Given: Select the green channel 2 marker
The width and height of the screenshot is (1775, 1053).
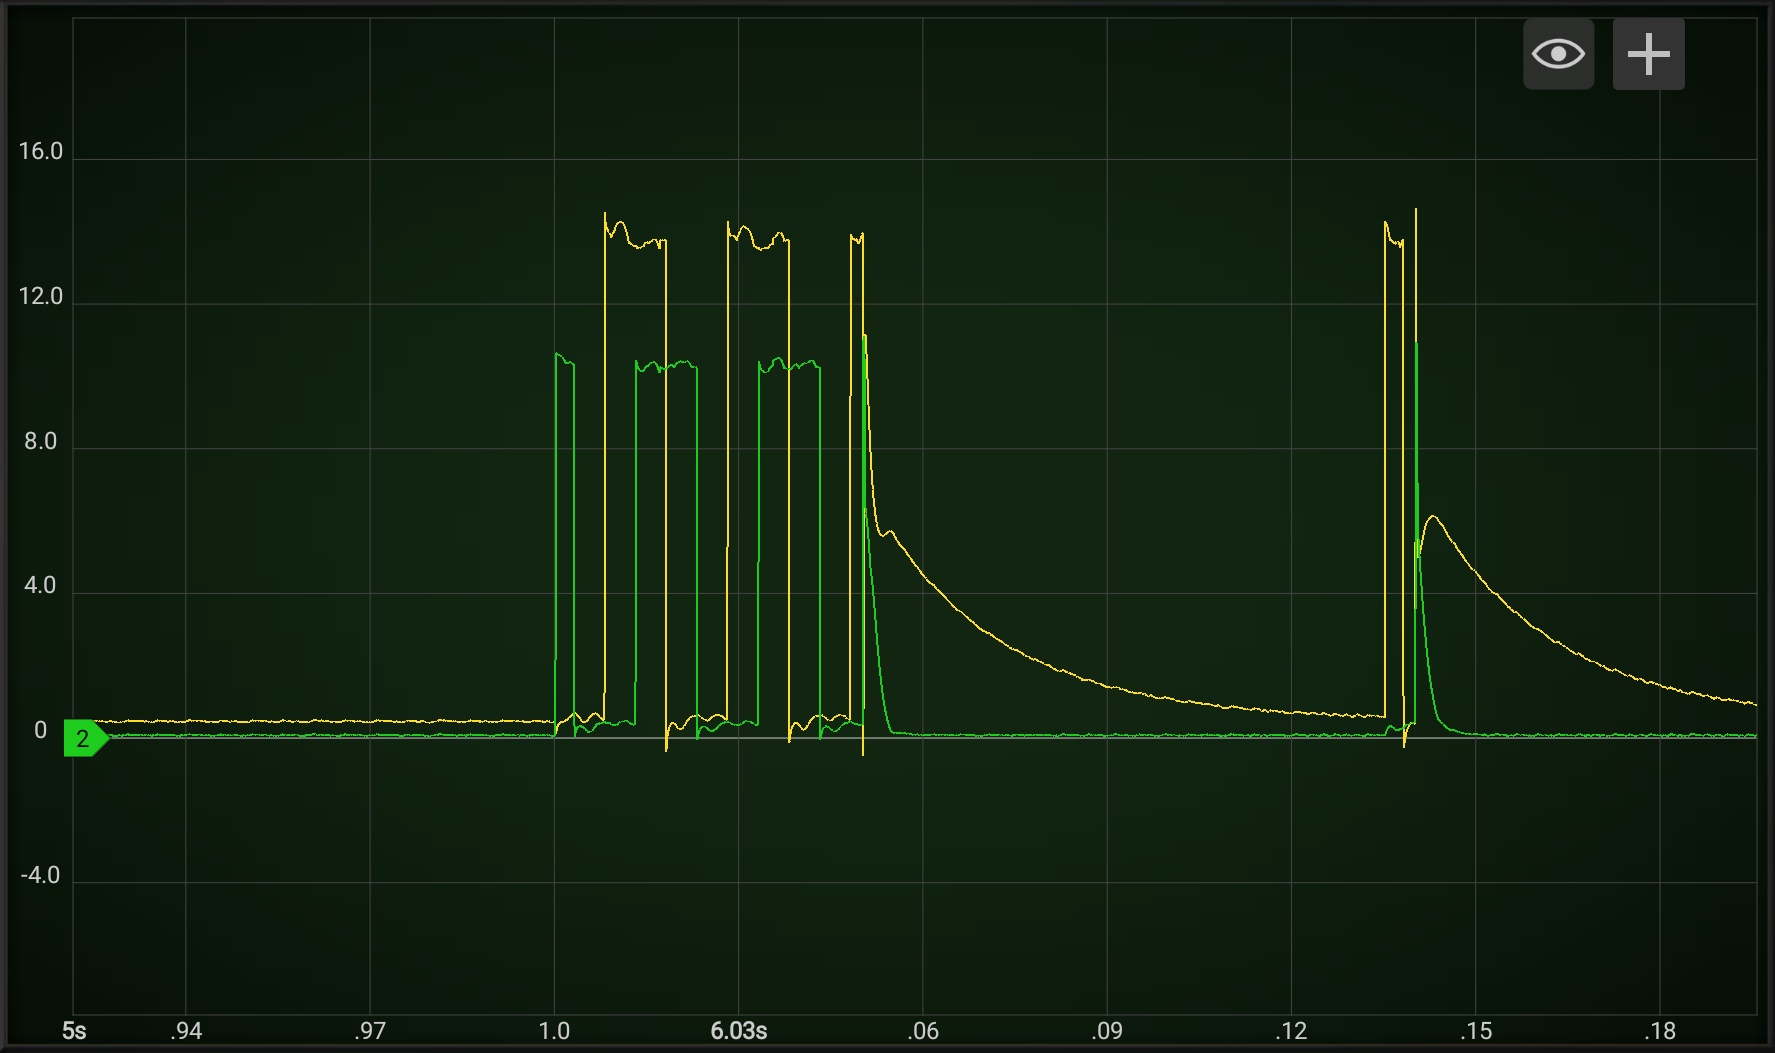Looking at the screenshot, I should pyautogui.click(x=86, y=738).
